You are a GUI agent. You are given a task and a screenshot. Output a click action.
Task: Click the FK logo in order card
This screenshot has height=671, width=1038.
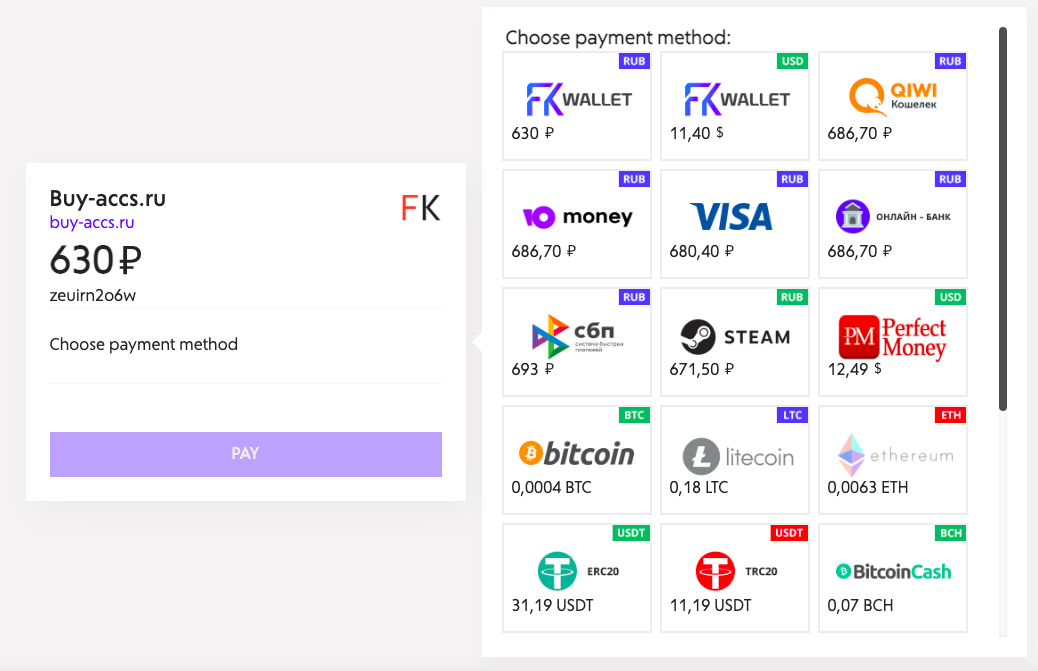coord(420,208)
